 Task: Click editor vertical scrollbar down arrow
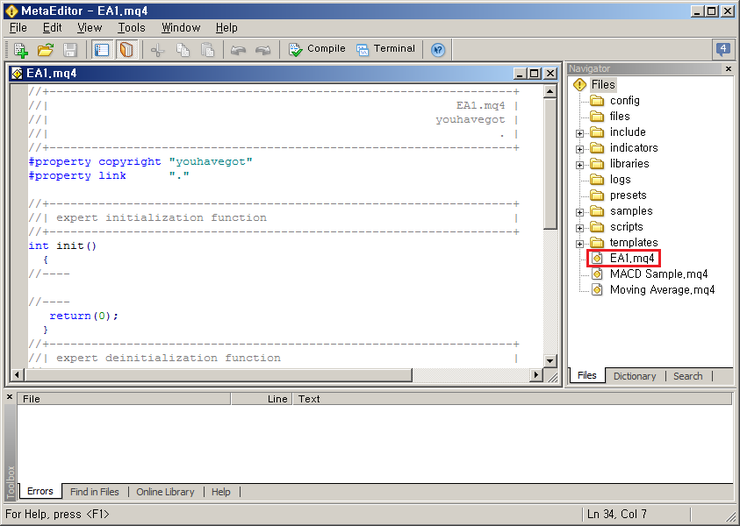549,361
